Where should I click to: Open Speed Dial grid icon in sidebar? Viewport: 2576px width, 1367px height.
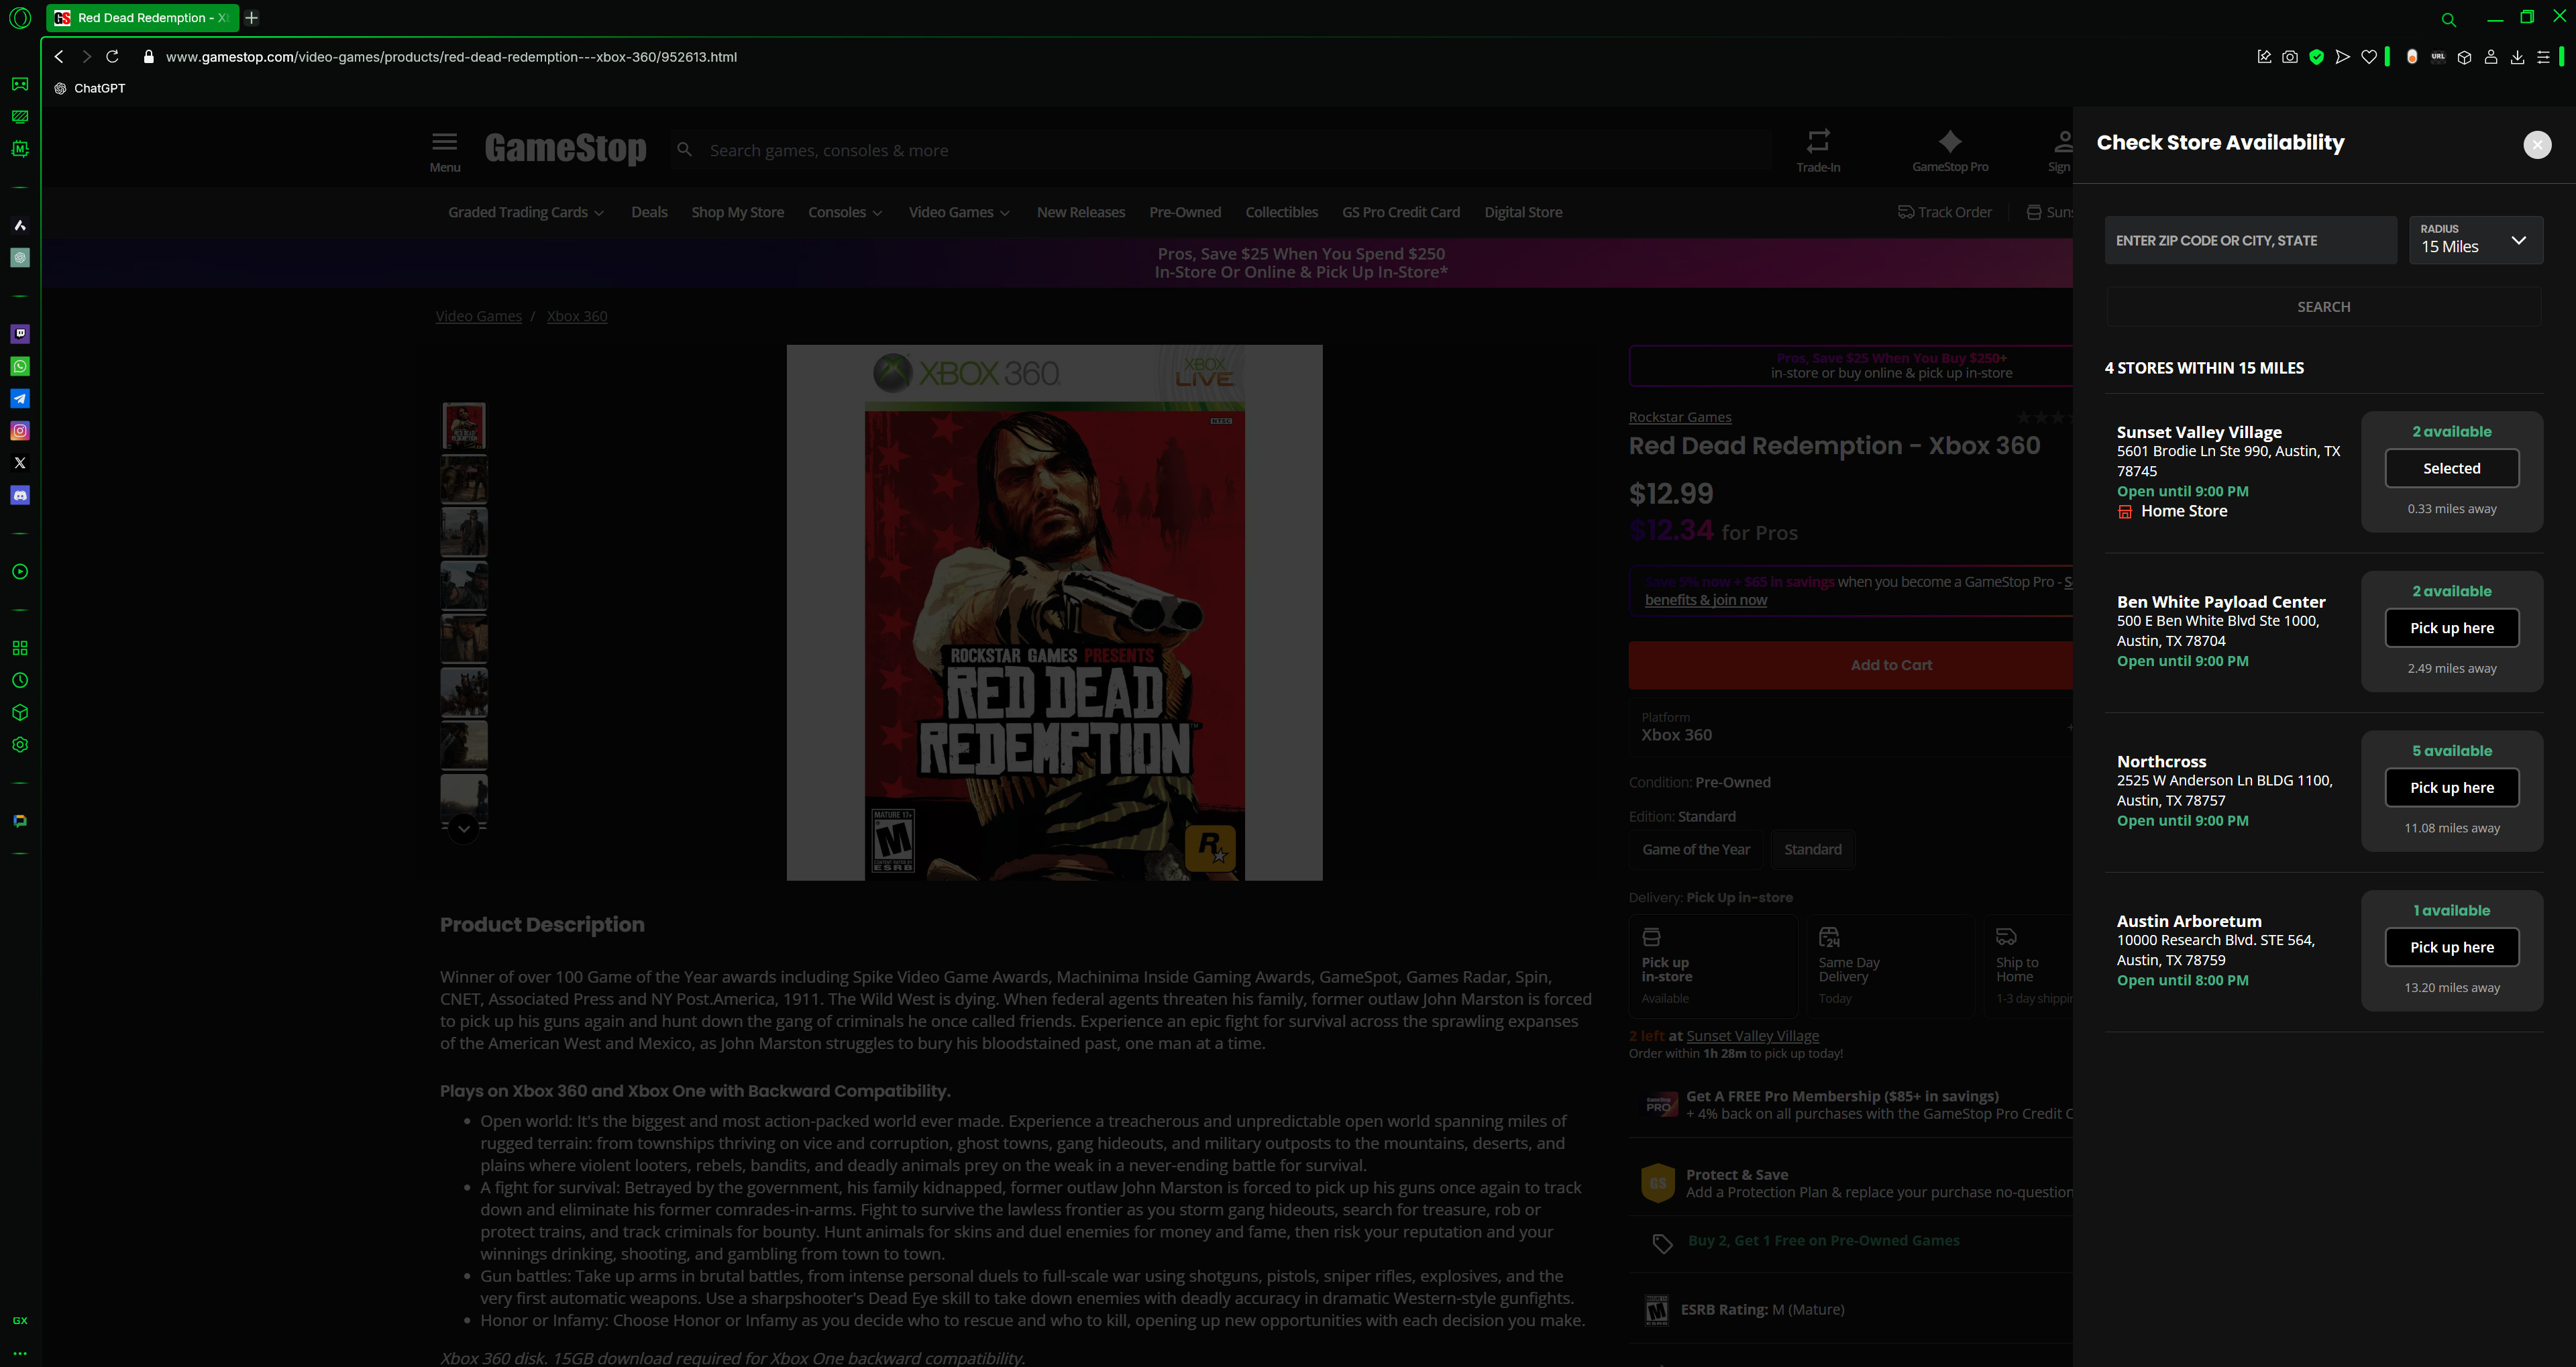(x=20, y=648)
